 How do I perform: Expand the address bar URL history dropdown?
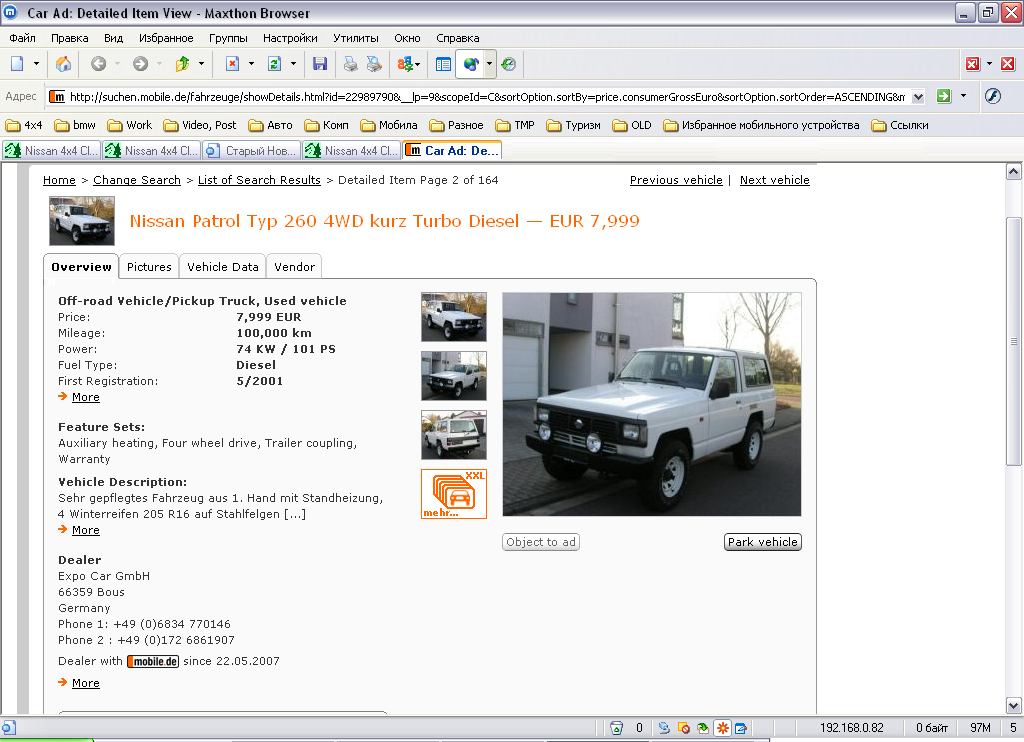click(x=918, y=97)
